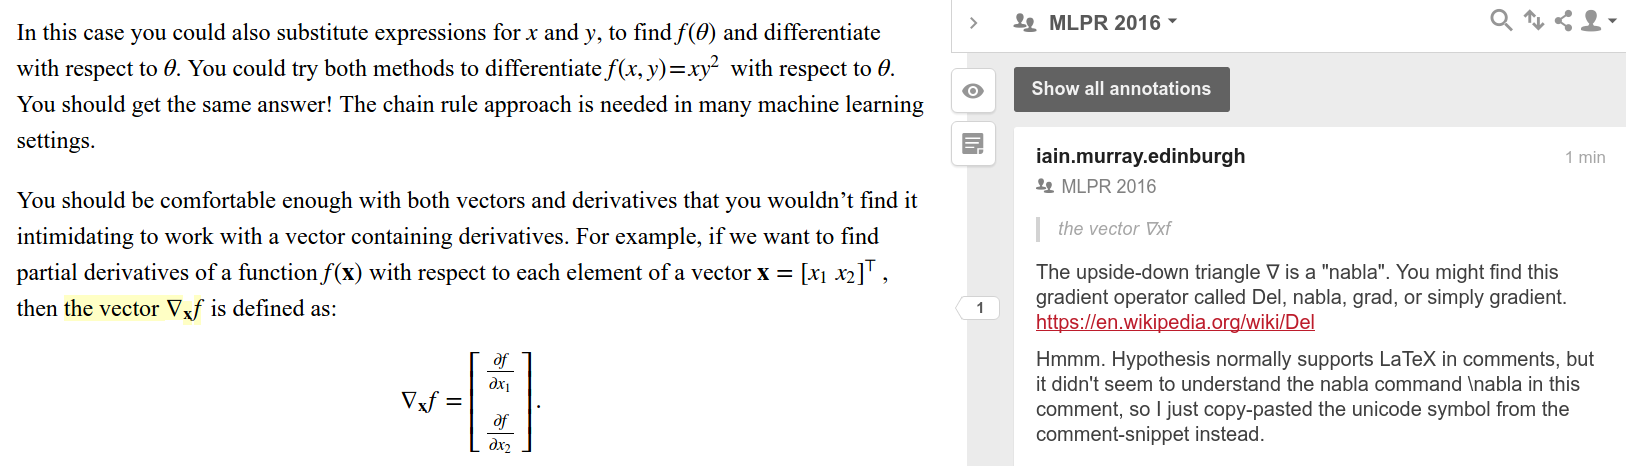
Task: Toggle highlight visibility eye button
Action: [x=973, y=91]
